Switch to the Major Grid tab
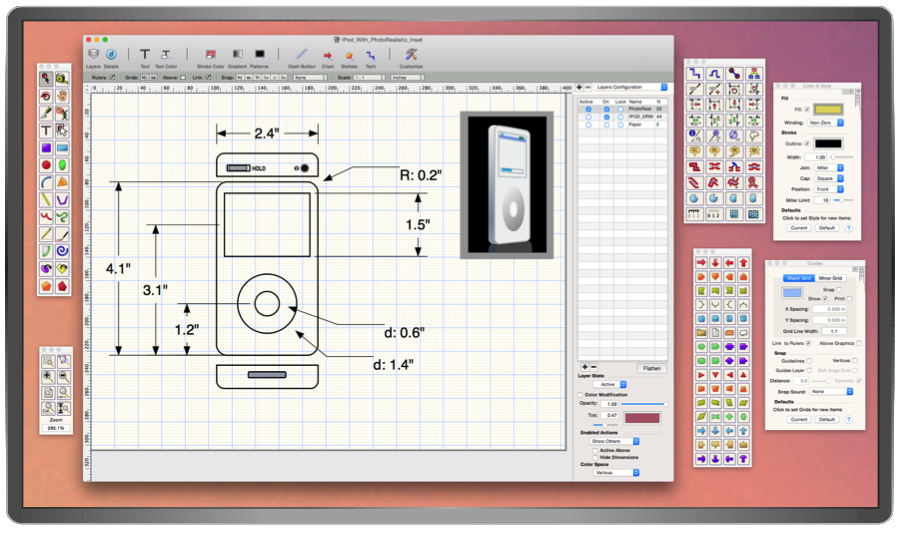 799,278
